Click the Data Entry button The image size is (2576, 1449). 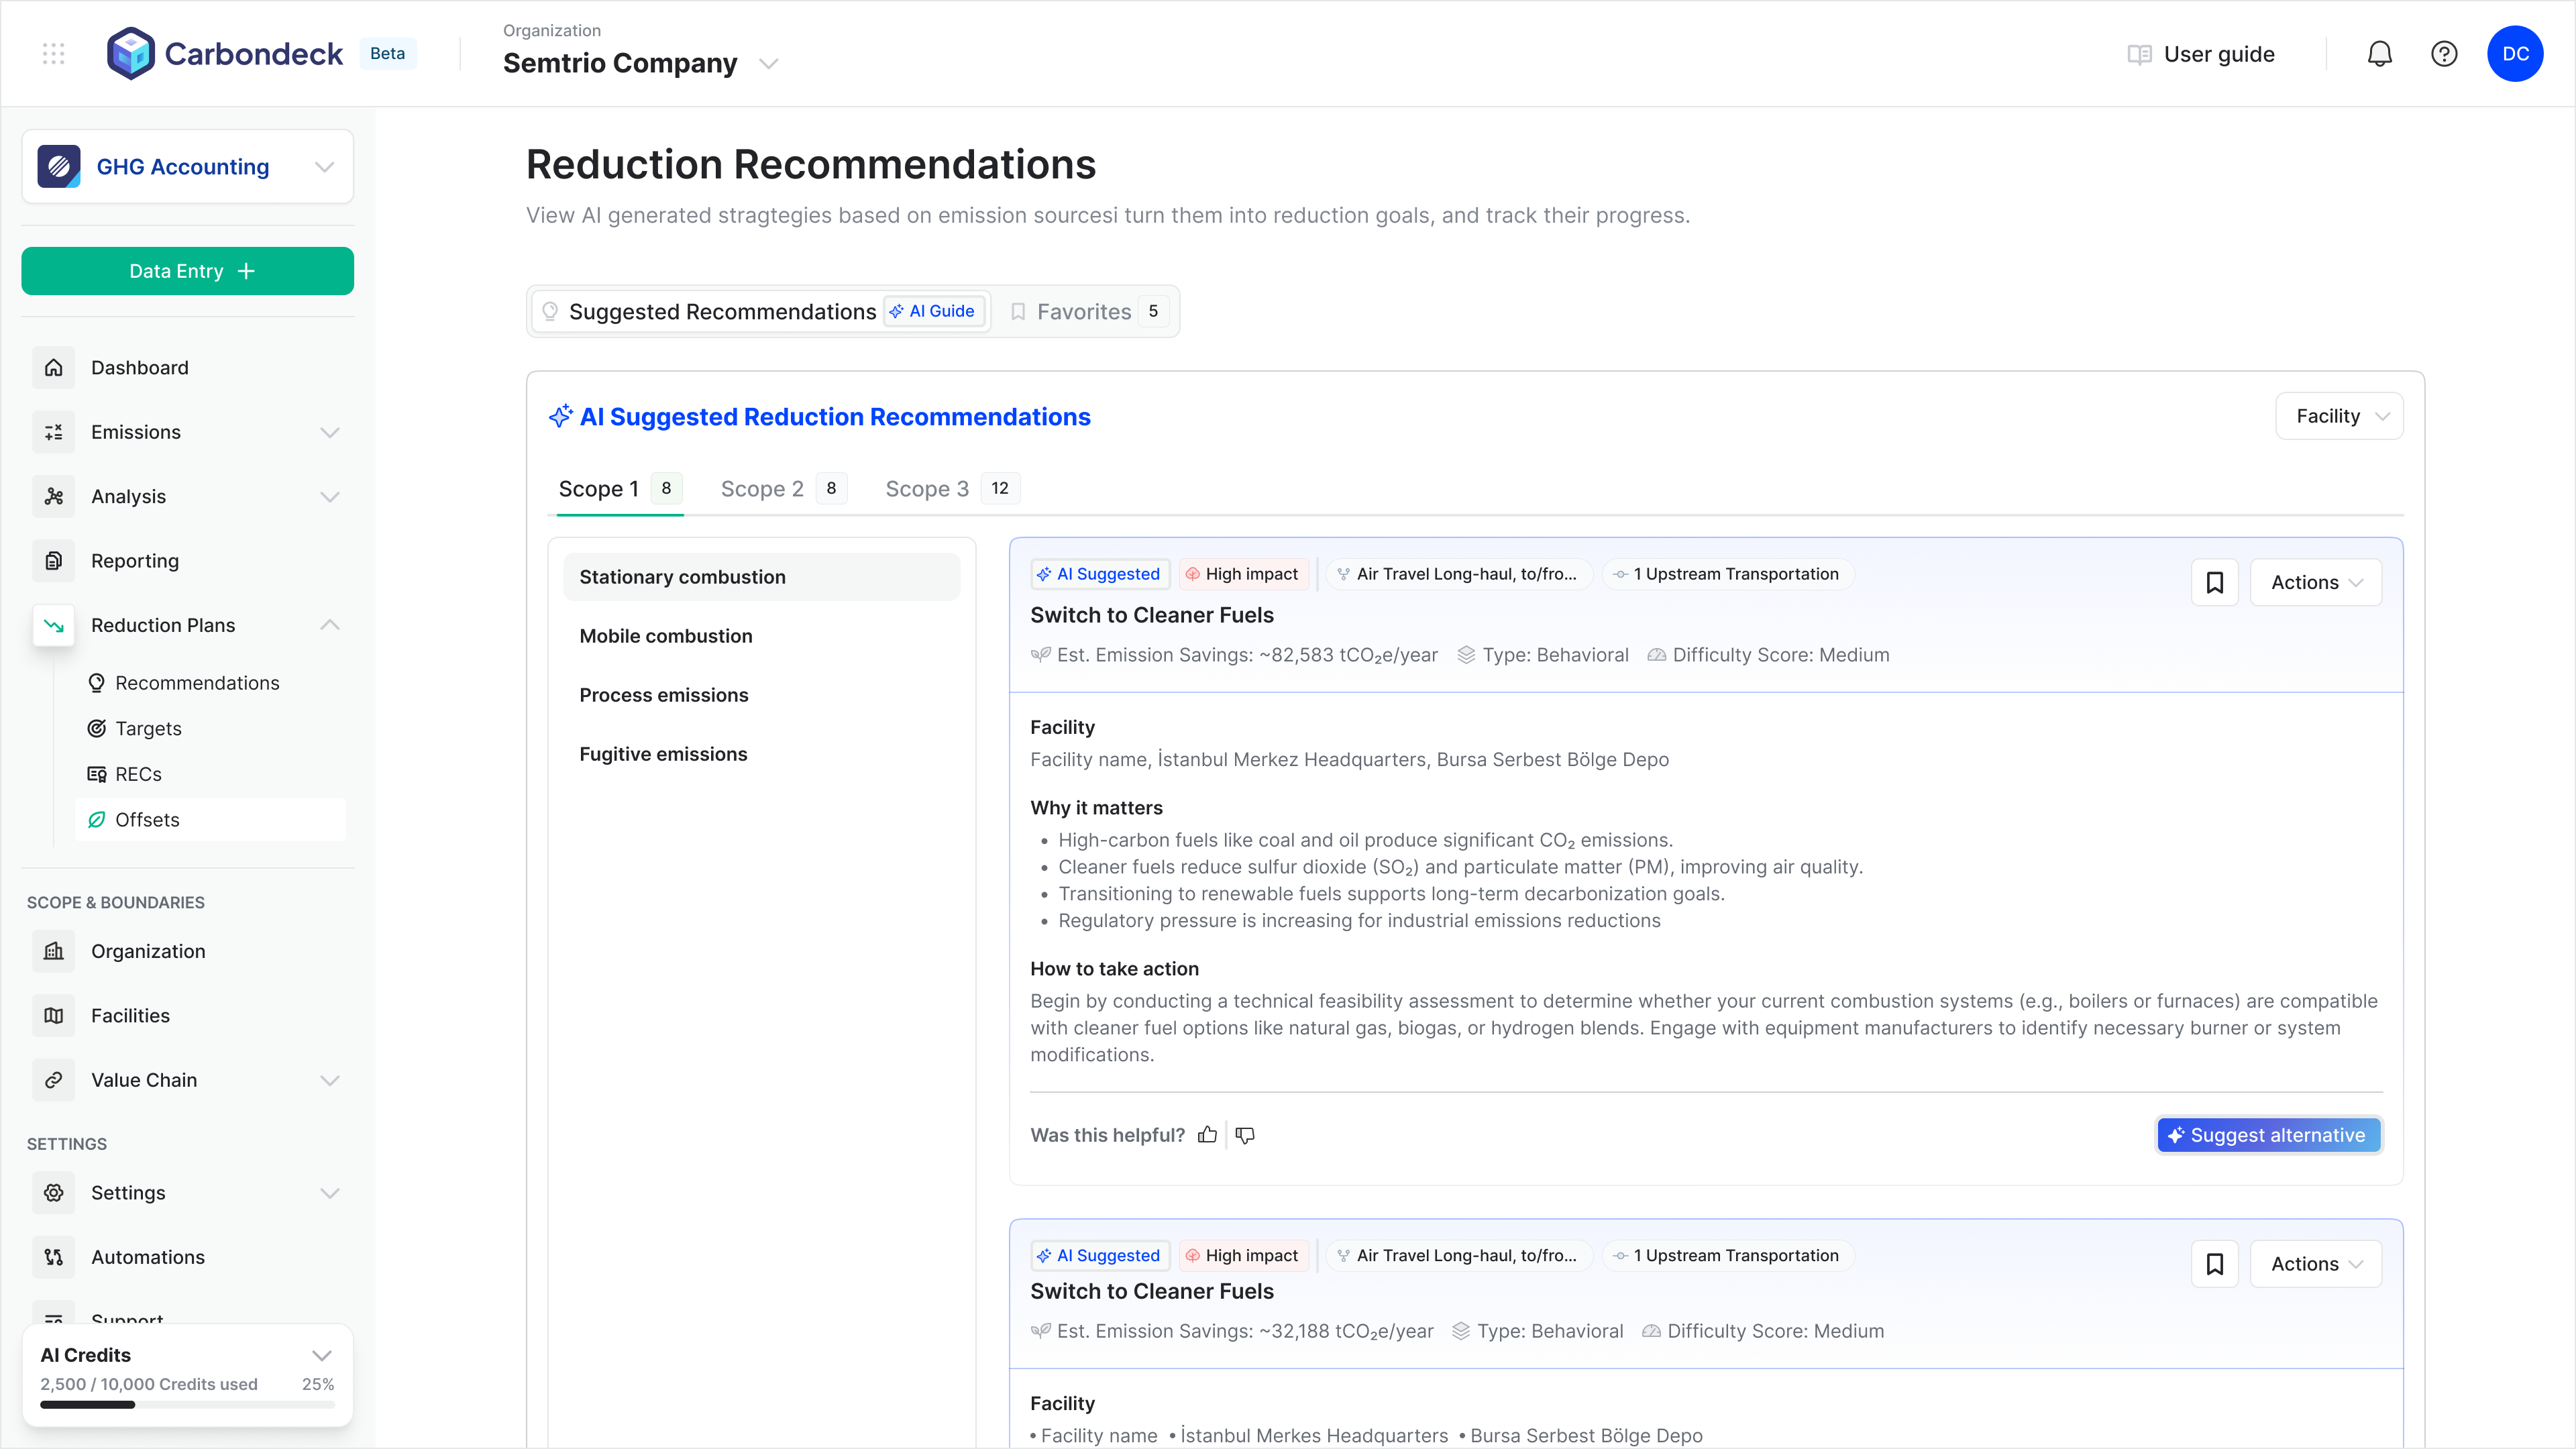click(188, 271)
